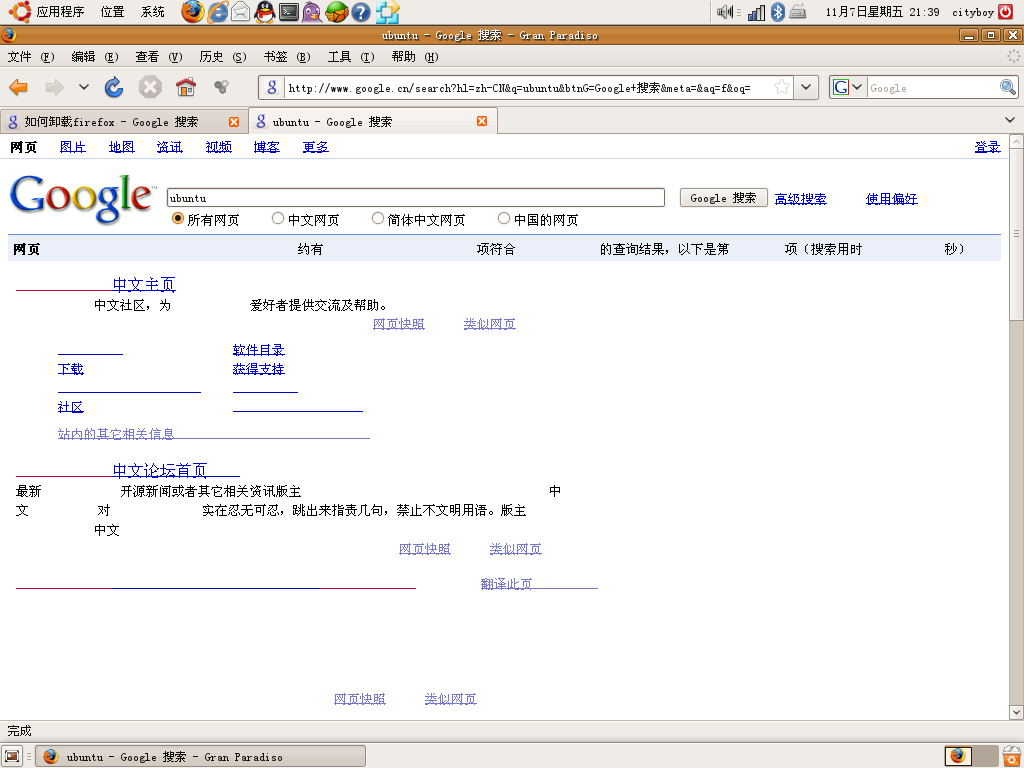Go back with the orange back arrow

tap(18, 87)
